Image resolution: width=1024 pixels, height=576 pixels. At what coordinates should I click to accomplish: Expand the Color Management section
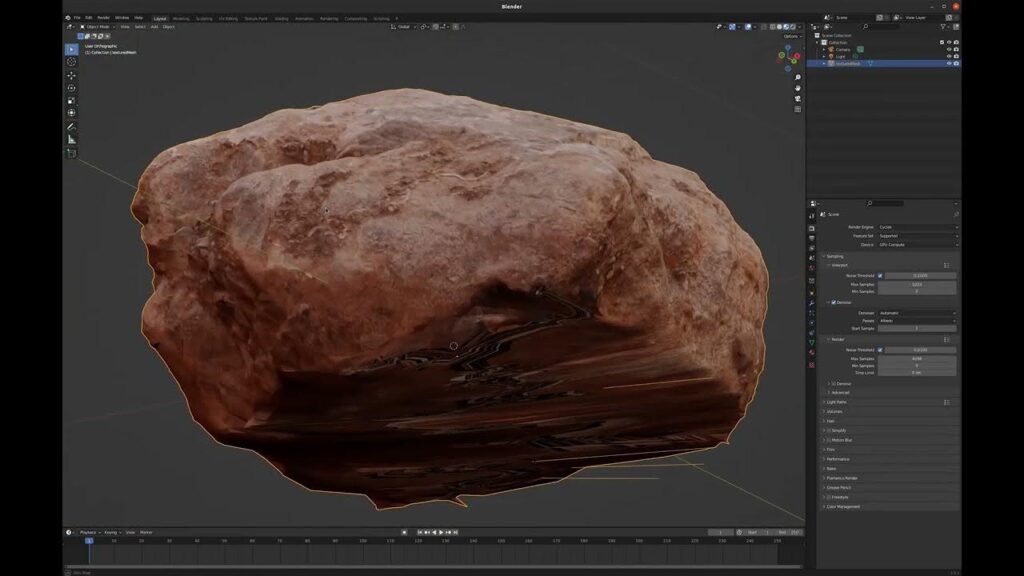click(x=843, y=506)
